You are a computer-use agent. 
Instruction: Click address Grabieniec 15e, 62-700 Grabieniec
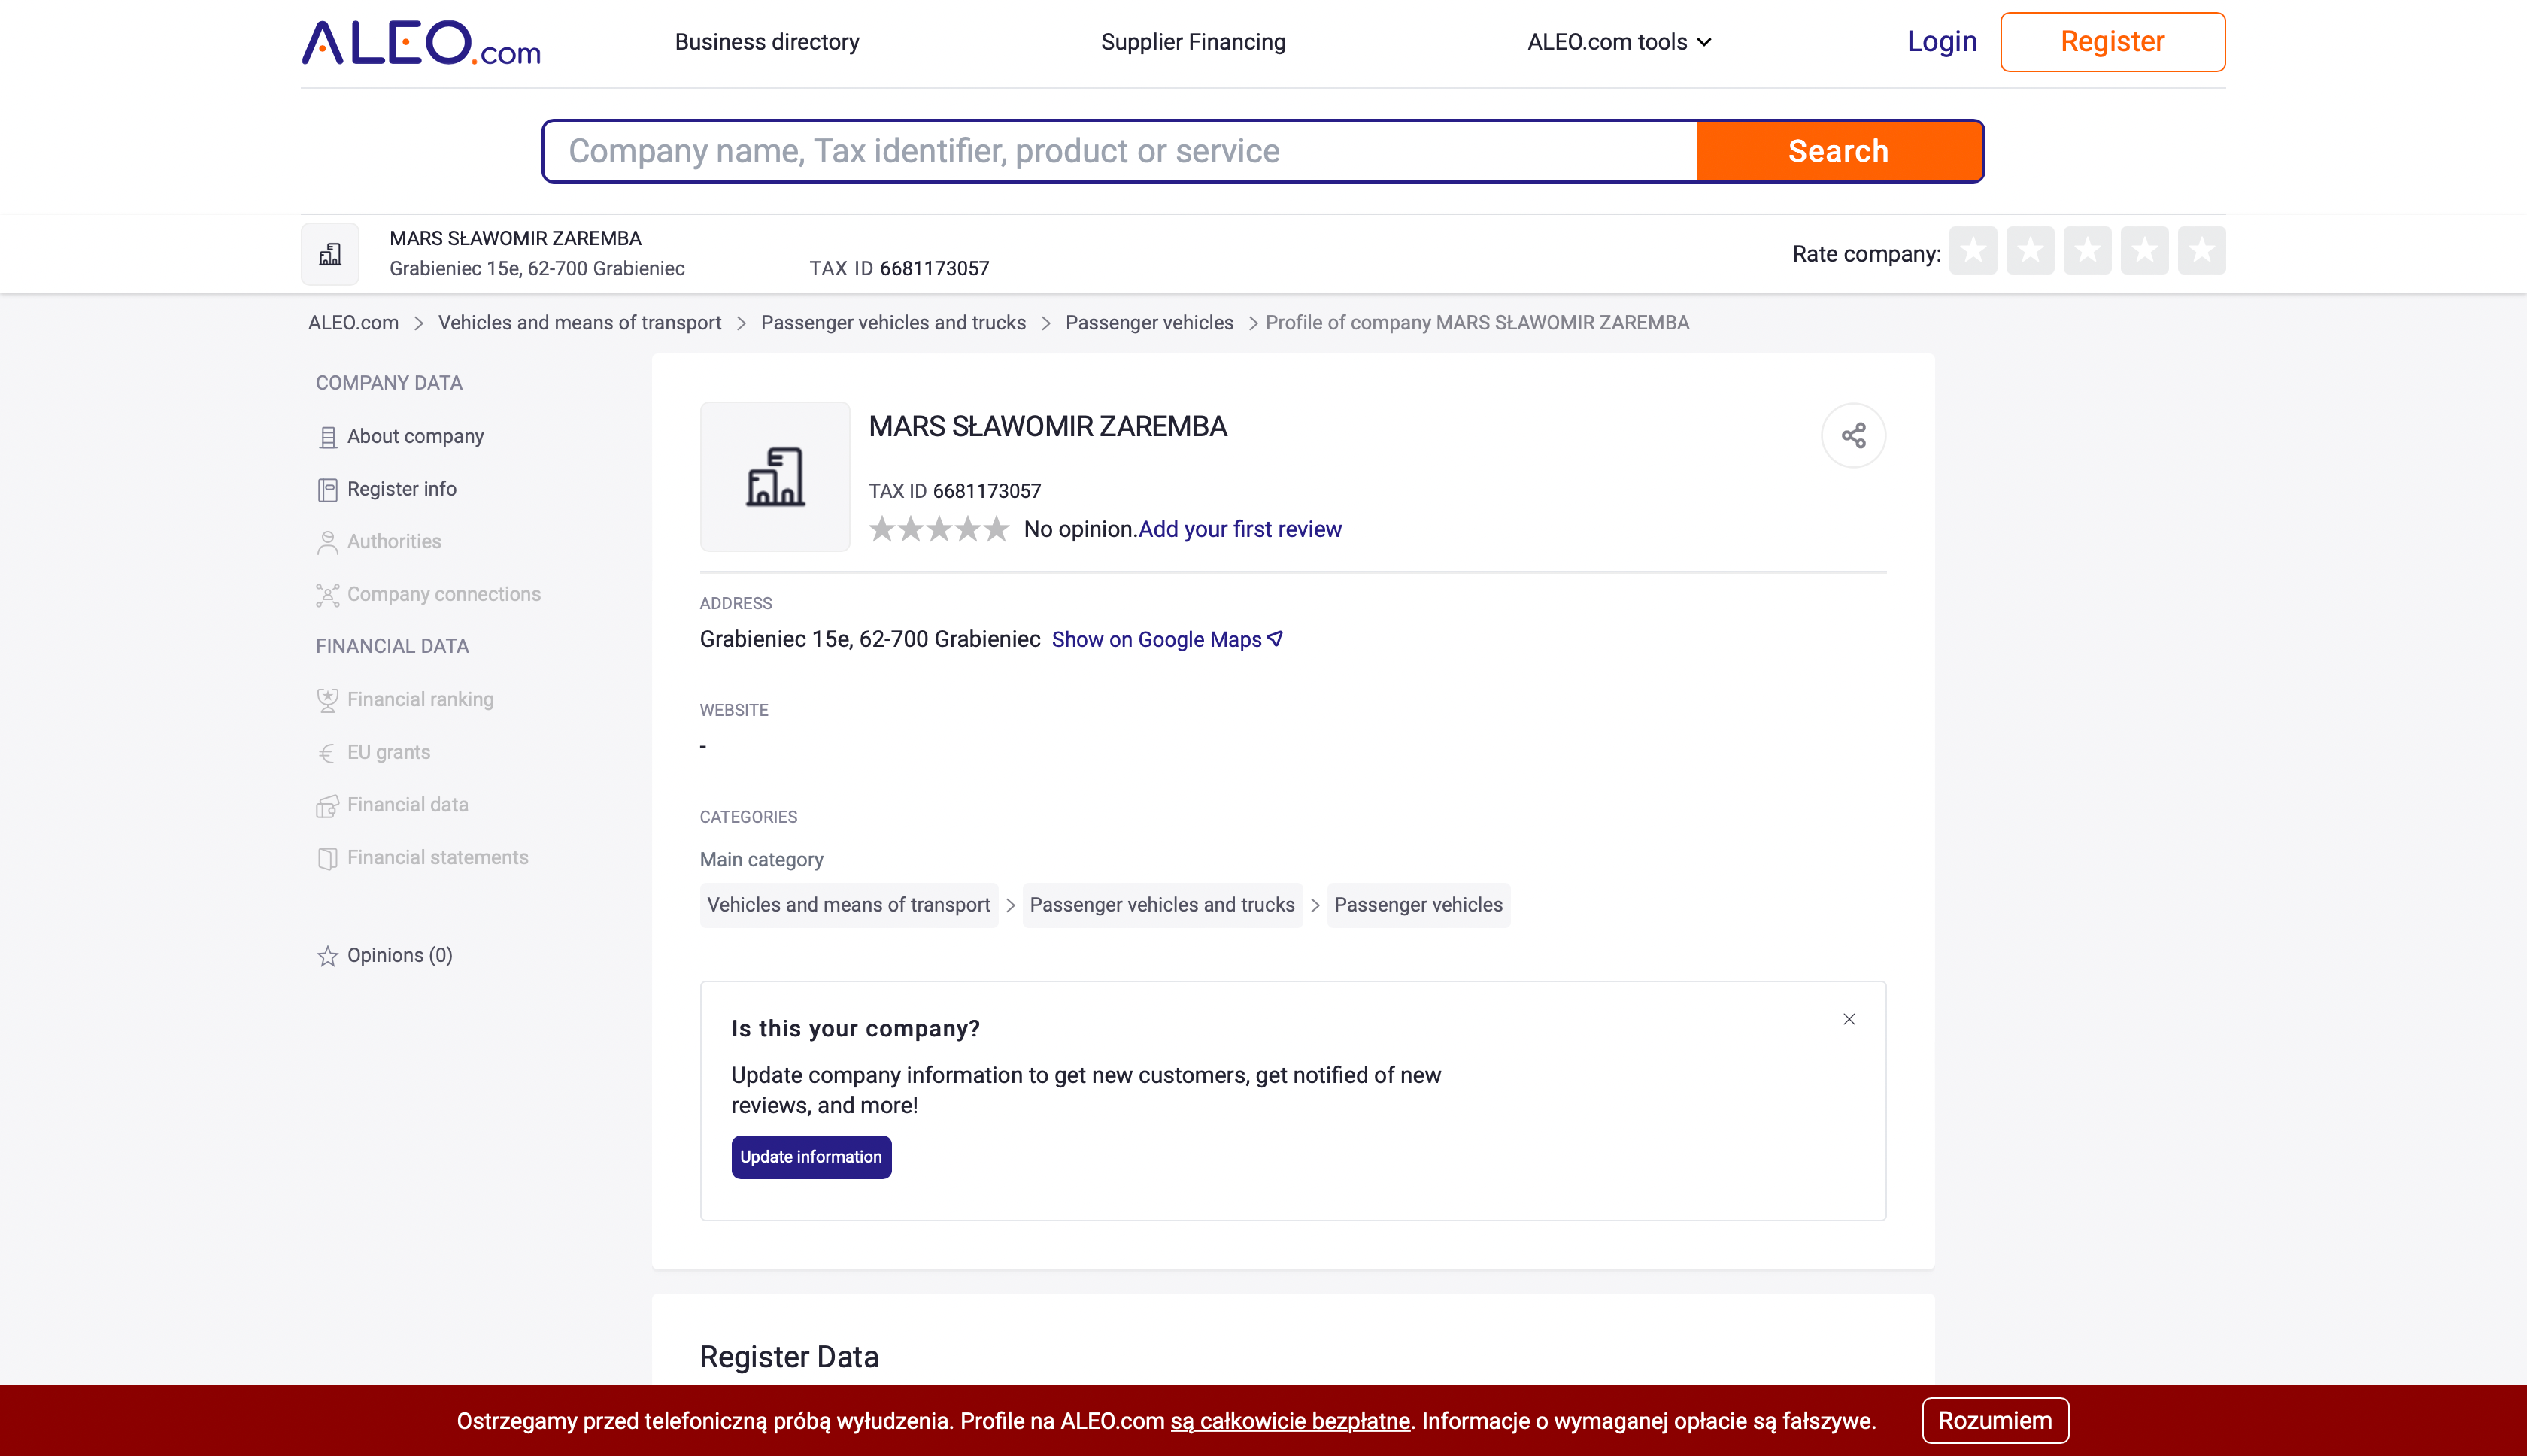tap(870, 640)
